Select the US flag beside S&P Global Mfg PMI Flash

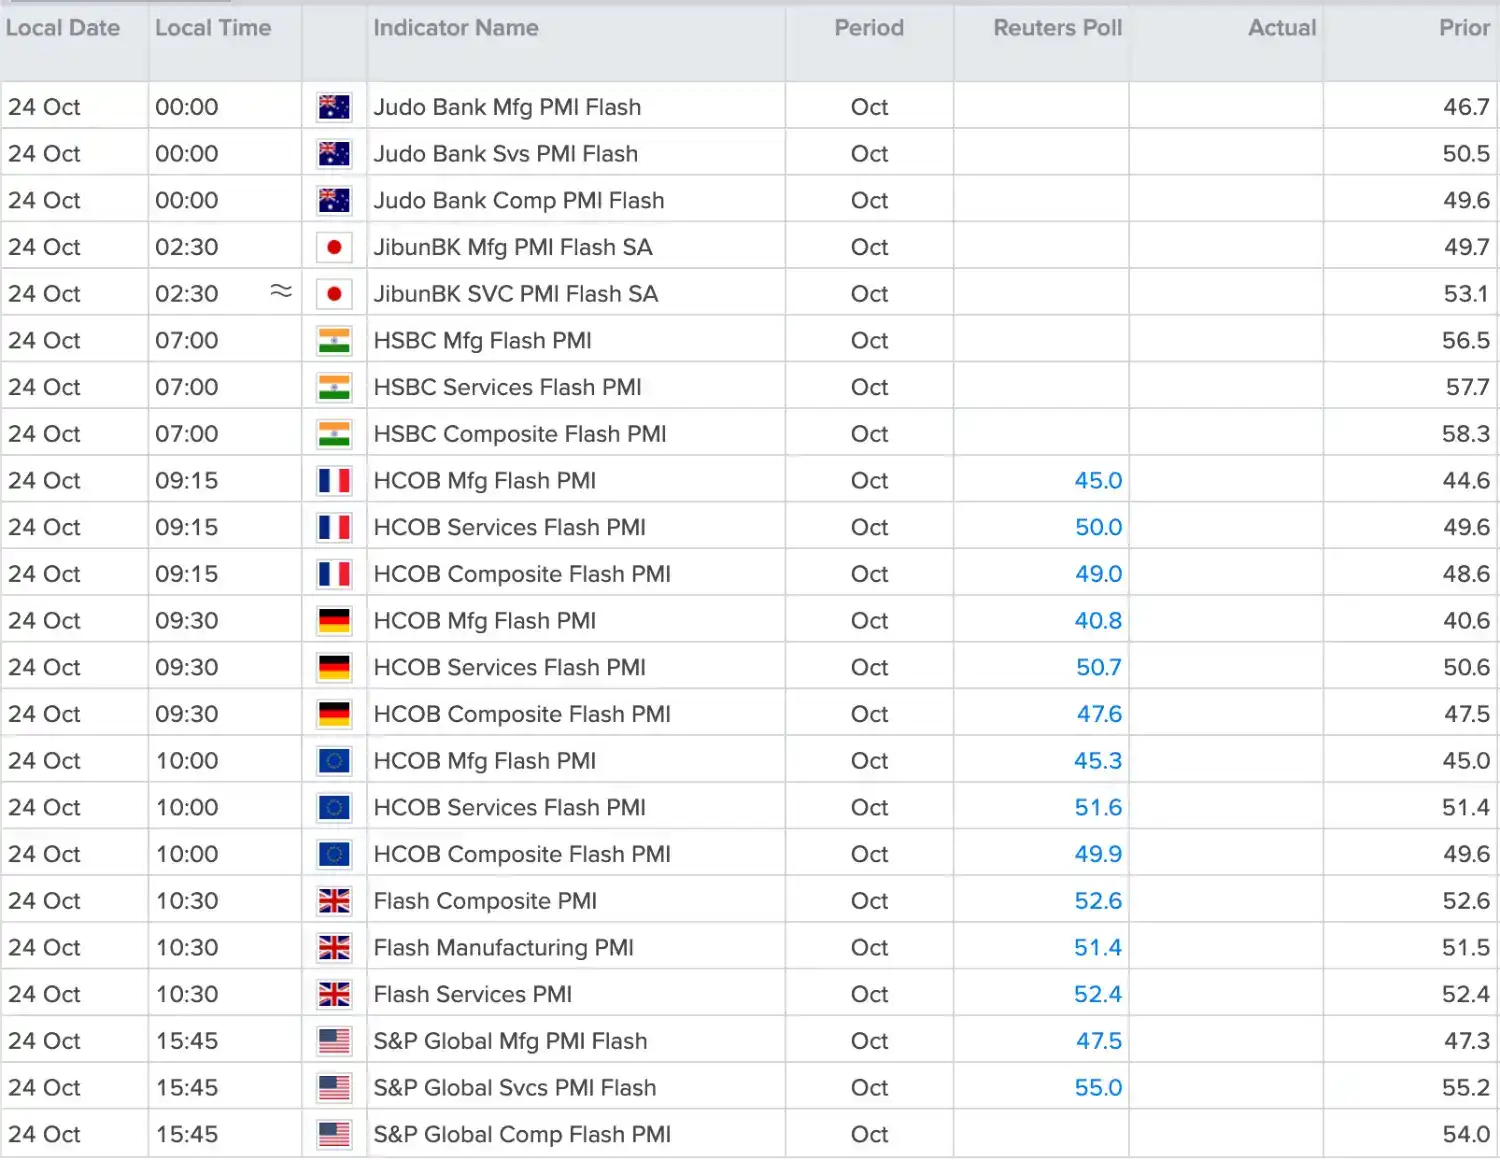tap(334, 1041)
